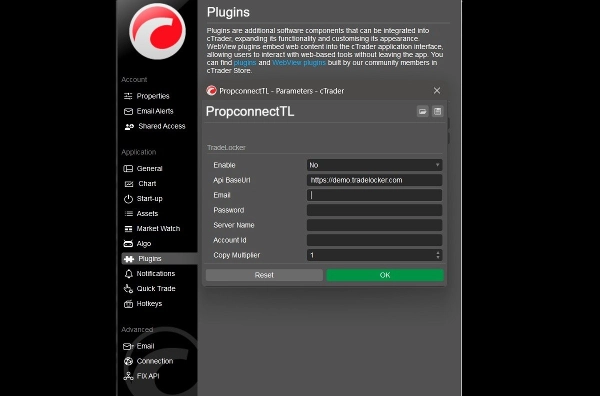Click the PropconnectTL heading text
600x396 pixels.
250,111
